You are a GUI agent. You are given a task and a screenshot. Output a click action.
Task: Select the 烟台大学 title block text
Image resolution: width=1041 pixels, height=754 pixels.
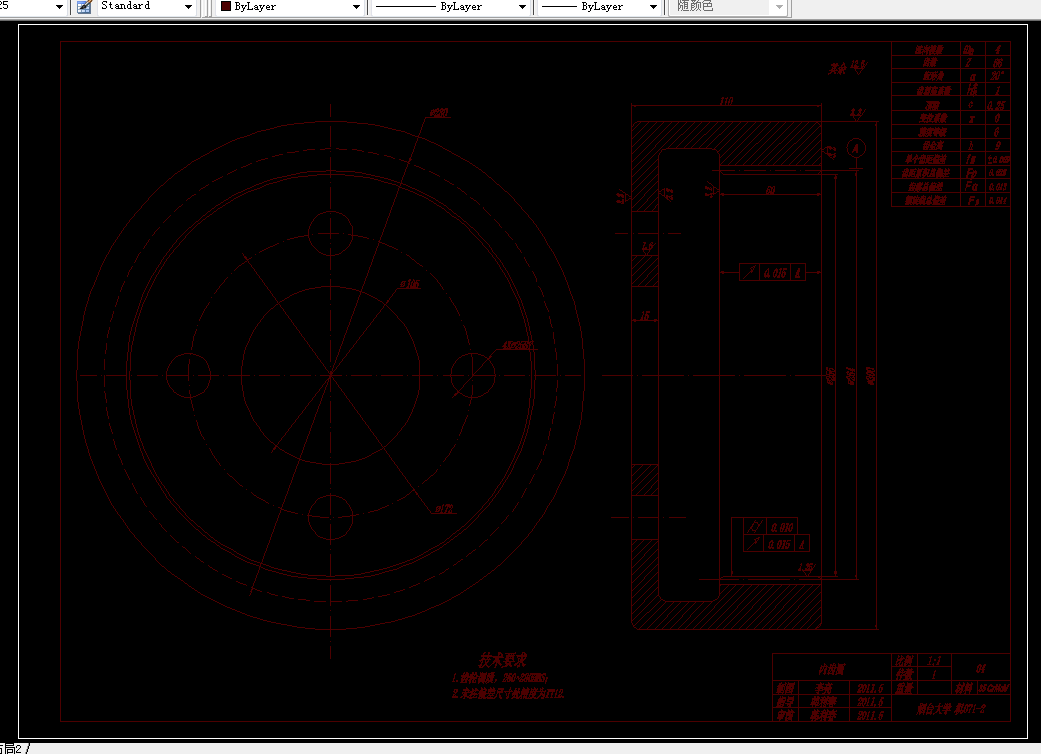[x=951, y=709]
